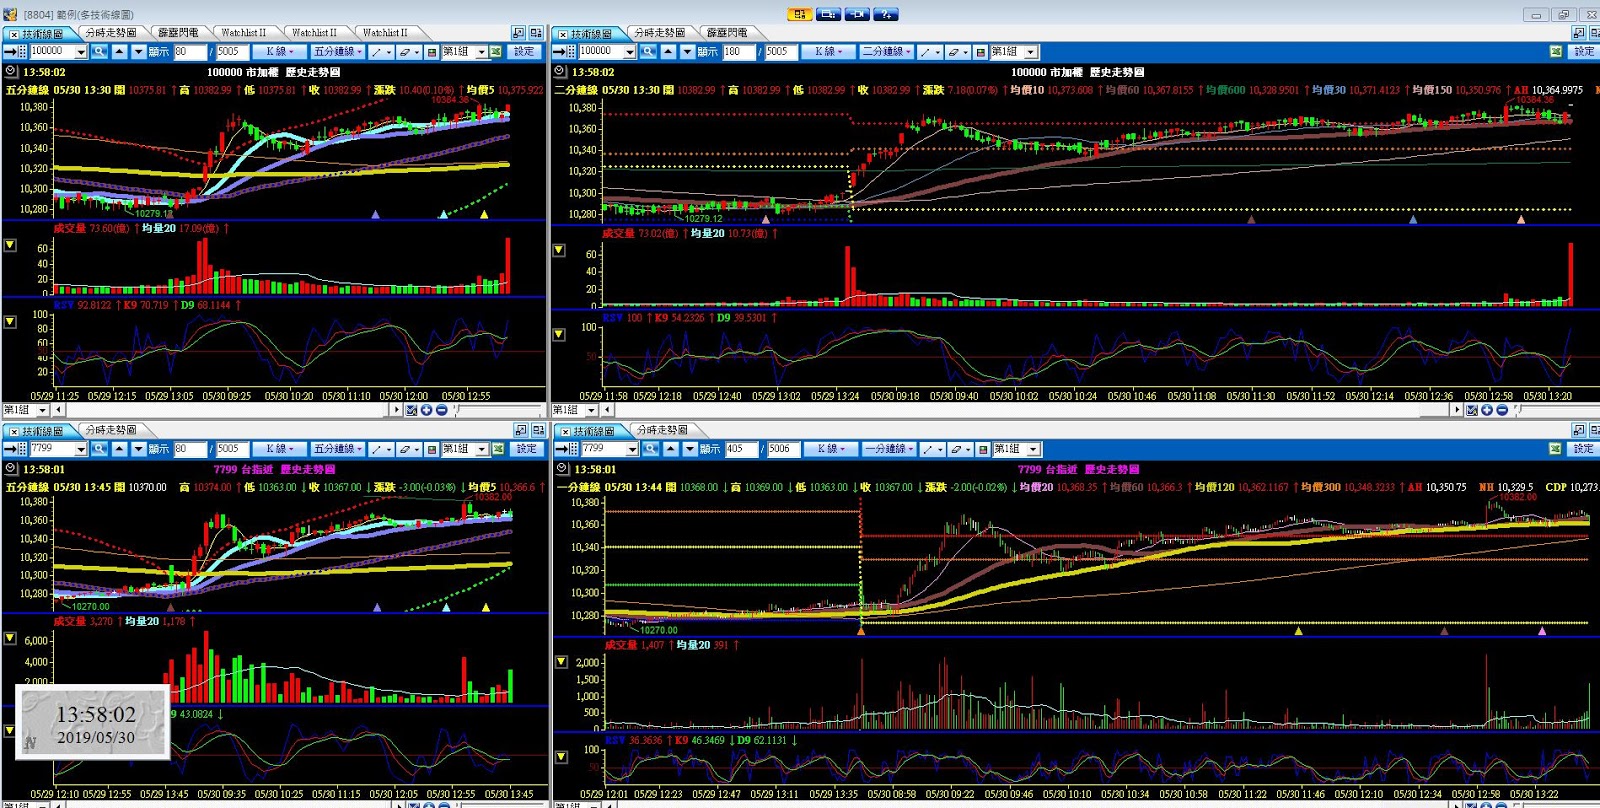Zoom in with plus icon under top-right chart
The height and width of the screenshot is (808, 1600).
click(1486, 410)
